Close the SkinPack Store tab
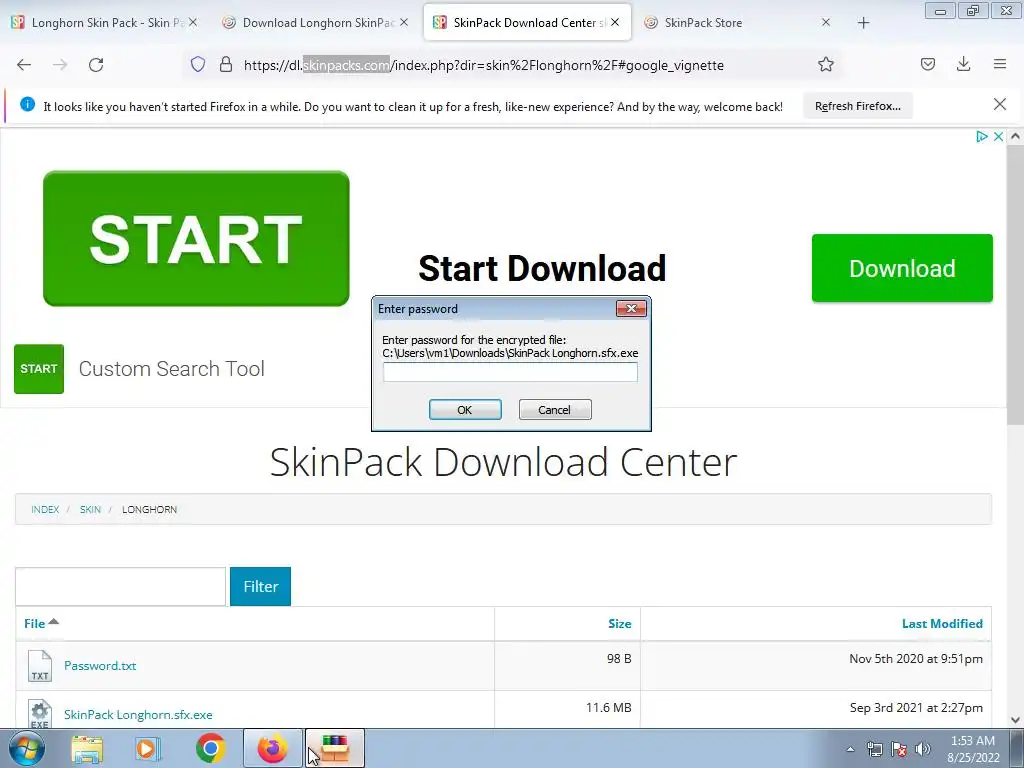This screenshot has width=1024, height=768. 825,22
